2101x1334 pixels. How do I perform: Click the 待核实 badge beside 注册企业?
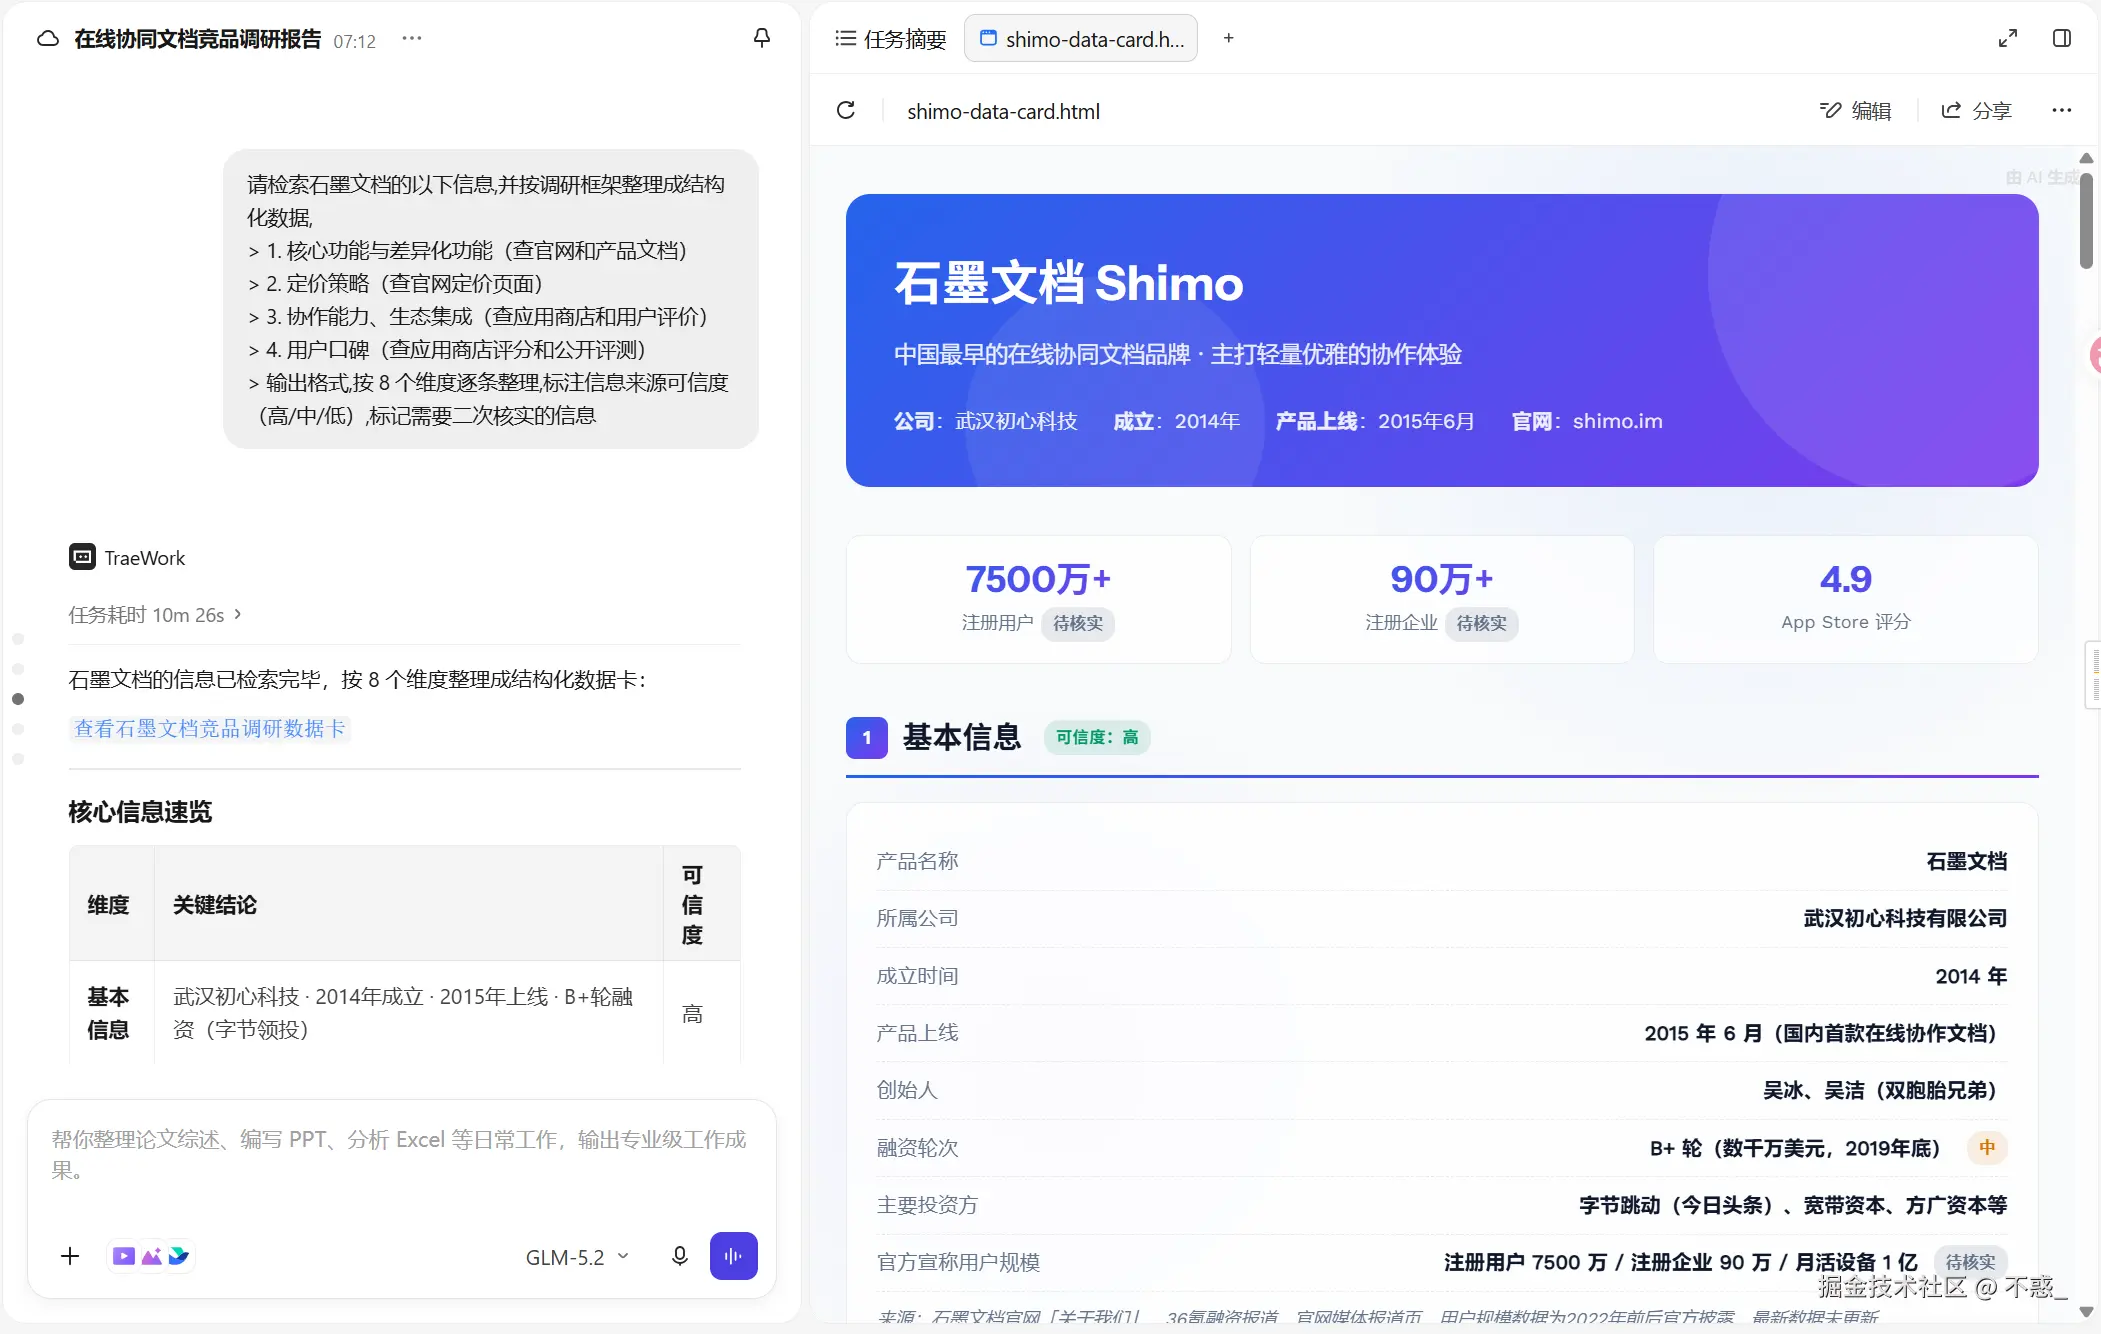[1482, 623]
